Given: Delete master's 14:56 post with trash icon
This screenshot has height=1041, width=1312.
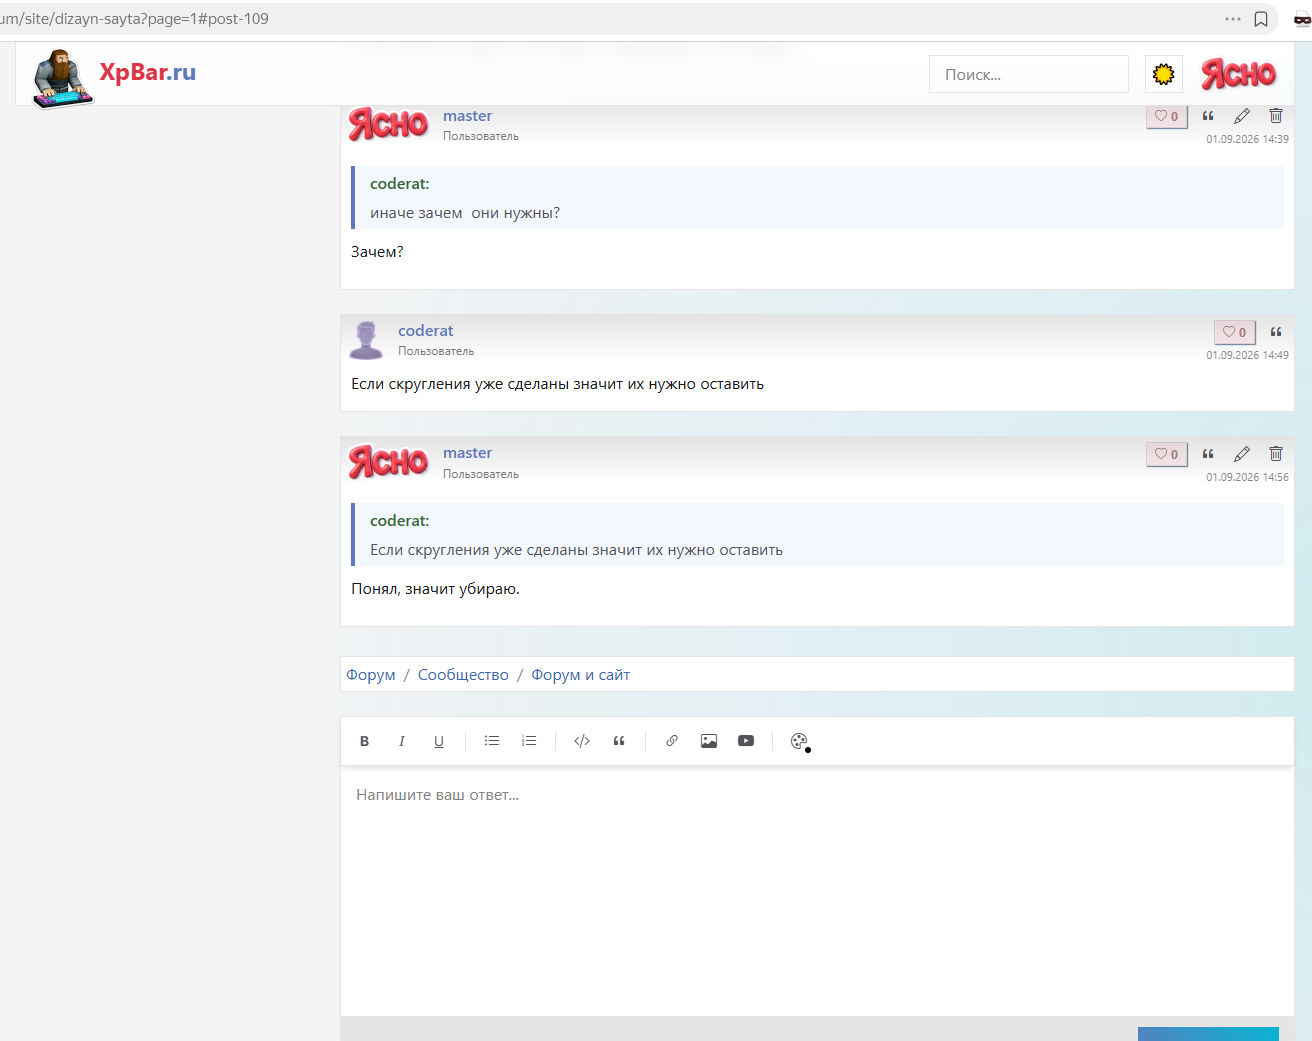Looking at the screenshot, I should (x=1276, y=454).
